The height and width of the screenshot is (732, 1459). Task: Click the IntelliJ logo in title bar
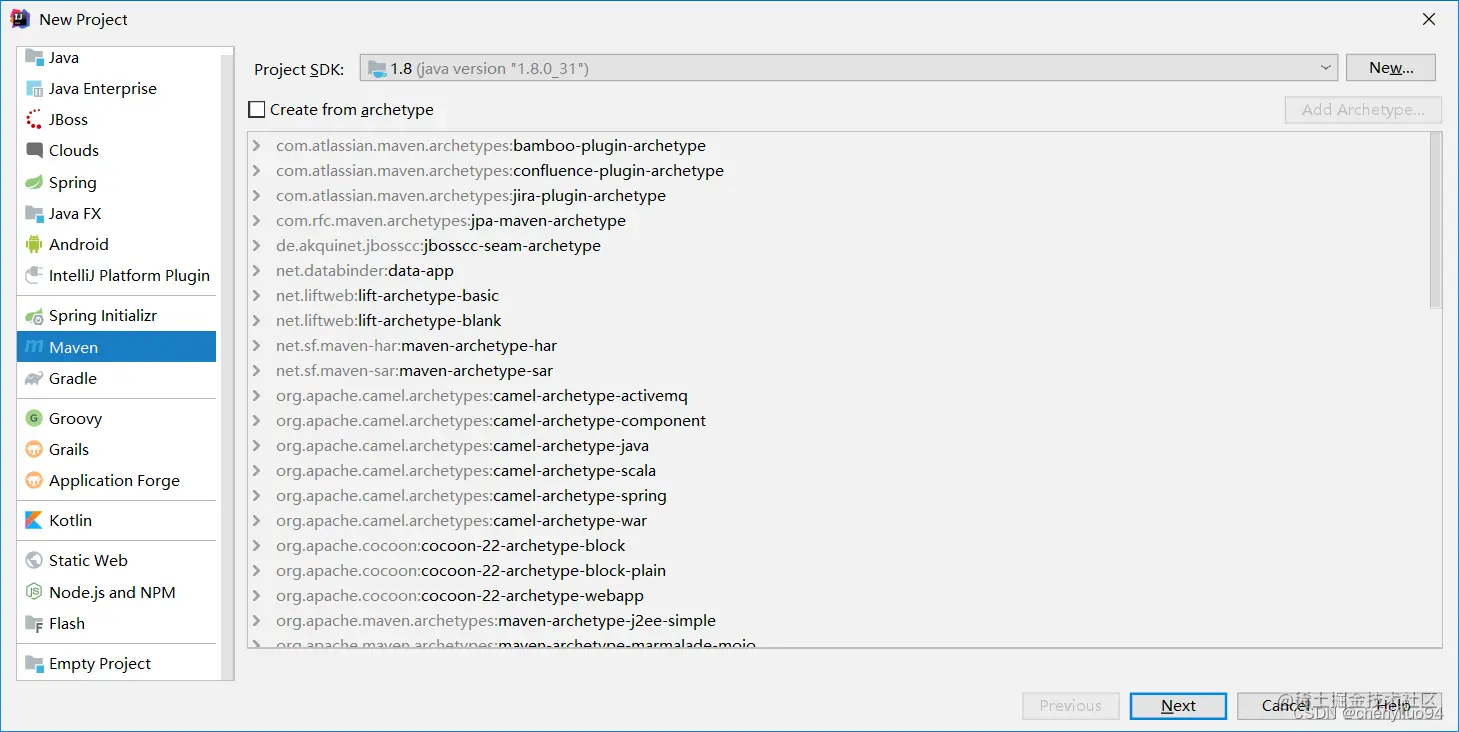20,19
